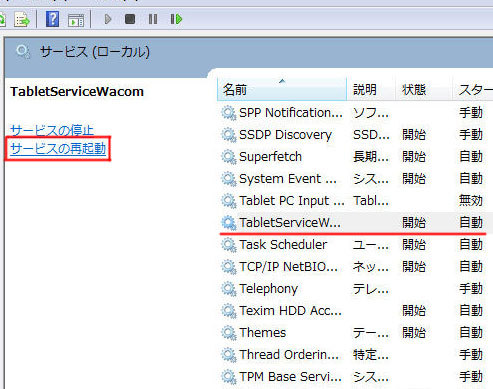
Task: Click the gear icon of Thread Orderin...
Action: 229,355
